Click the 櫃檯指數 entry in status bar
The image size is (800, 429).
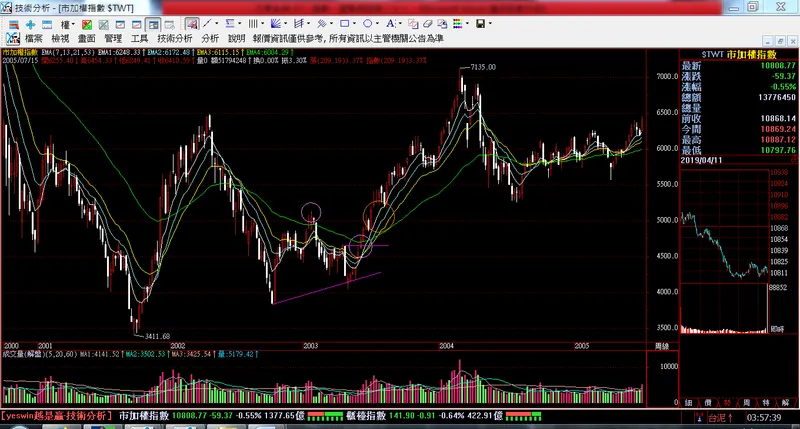(x=366, y=416)
